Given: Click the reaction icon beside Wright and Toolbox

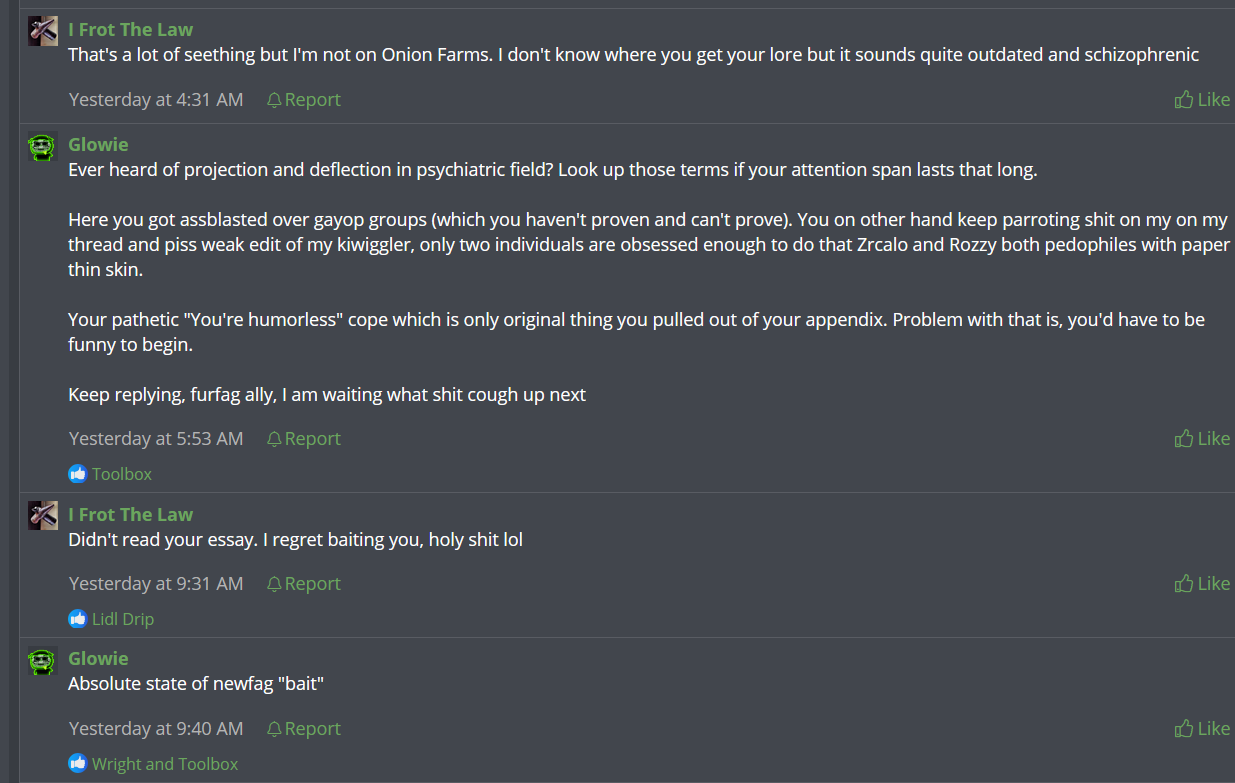Looking at the screenshot, I should 78,764.
